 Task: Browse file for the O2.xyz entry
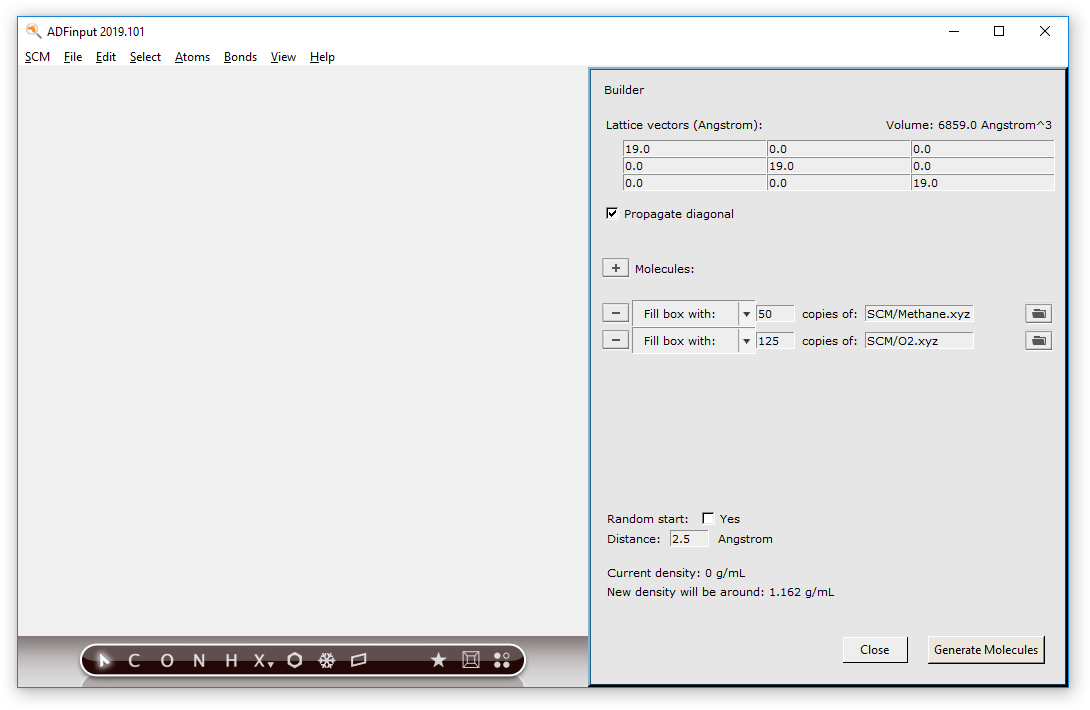[x=1039, y=341]
